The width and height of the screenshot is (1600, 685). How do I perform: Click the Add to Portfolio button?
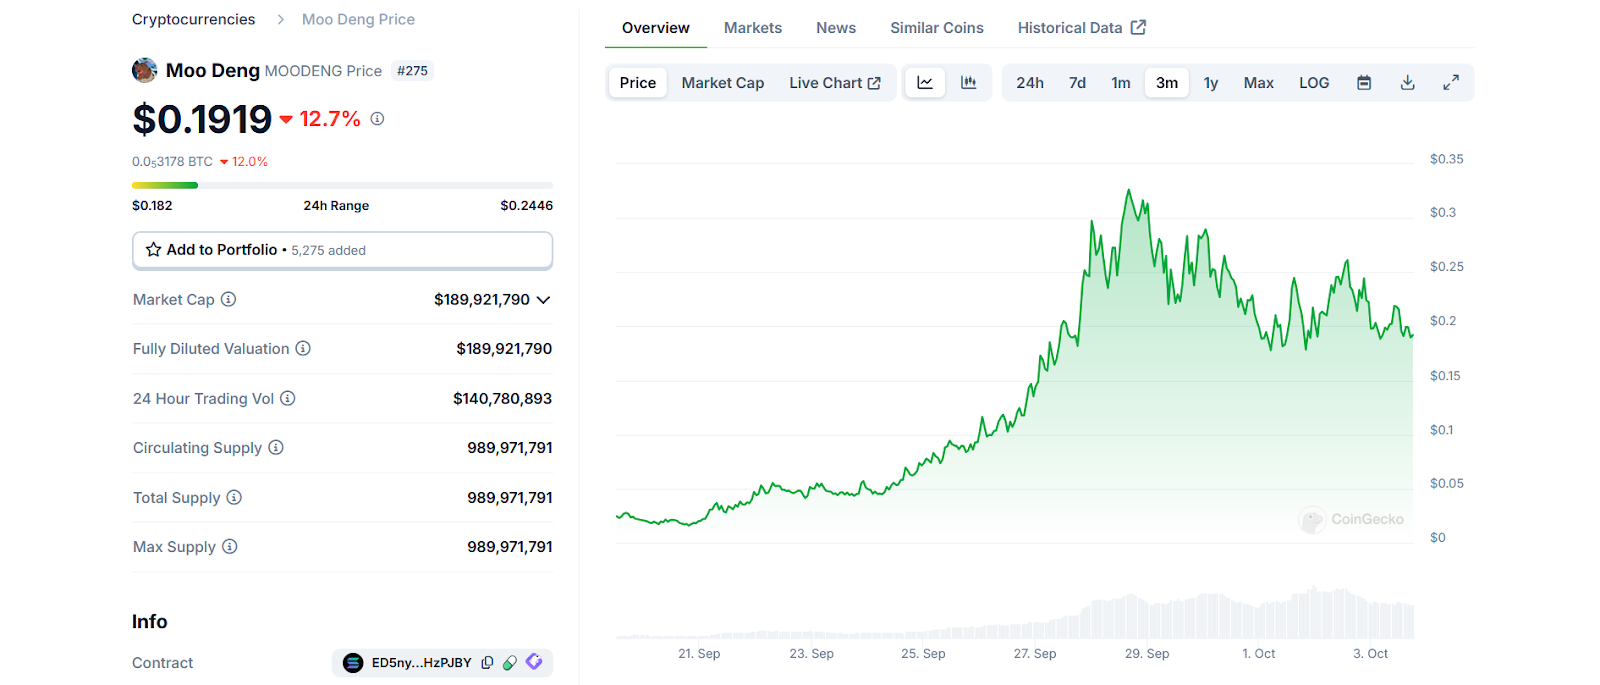[x=342, y=250]
